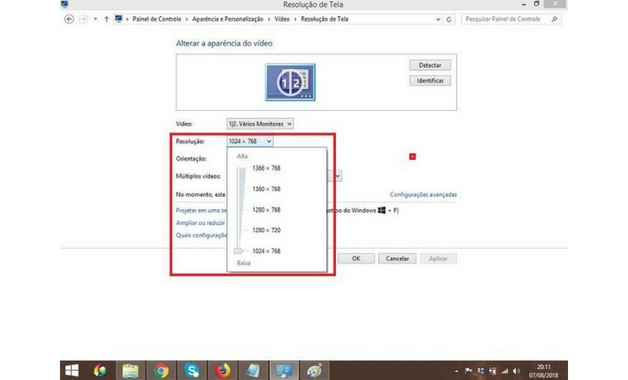Open the clock showing 20:11
Image resolution: width=628 pixels, height=380 pixels.
pyautogui.click(x=543, y=371)
